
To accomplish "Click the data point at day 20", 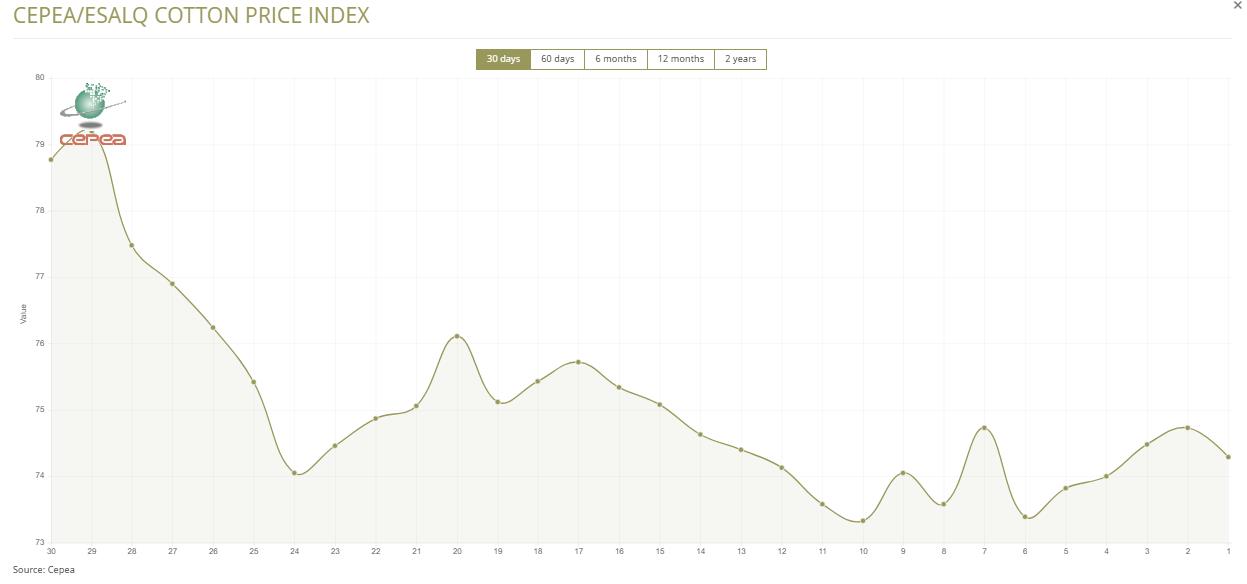I will coord(457,336).
